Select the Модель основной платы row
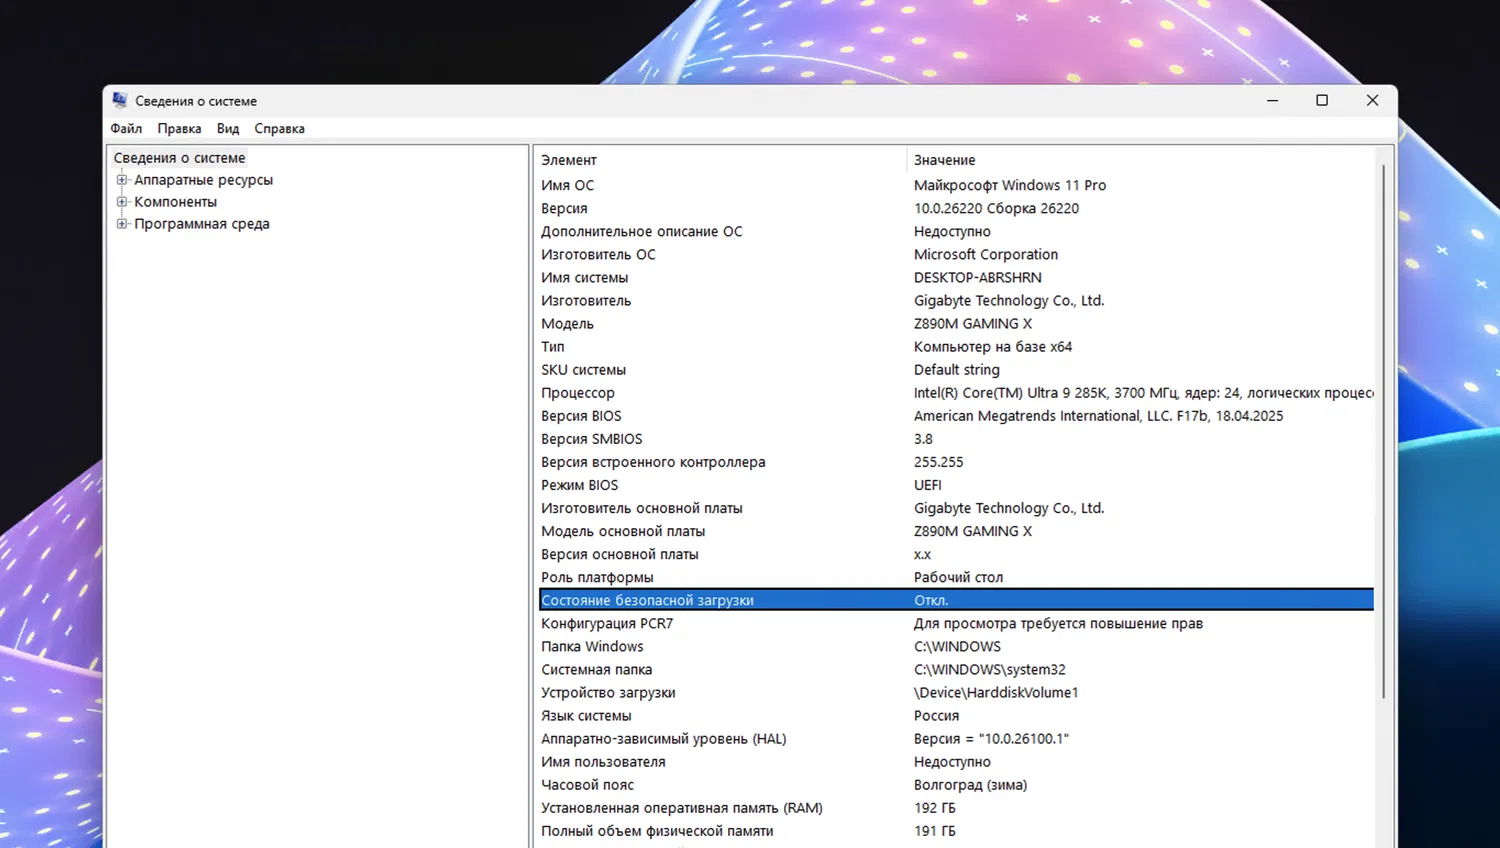1500x848 pixels. (x=956, y=530)
